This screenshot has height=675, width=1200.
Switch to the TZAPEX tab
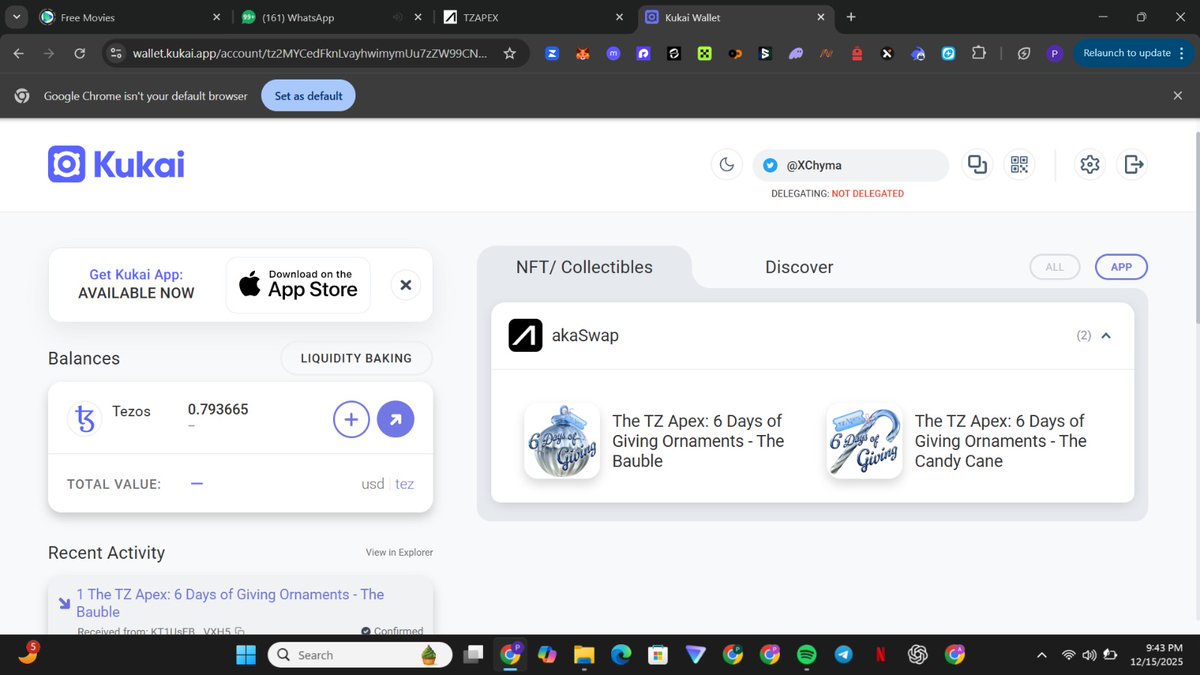[533, 17]
